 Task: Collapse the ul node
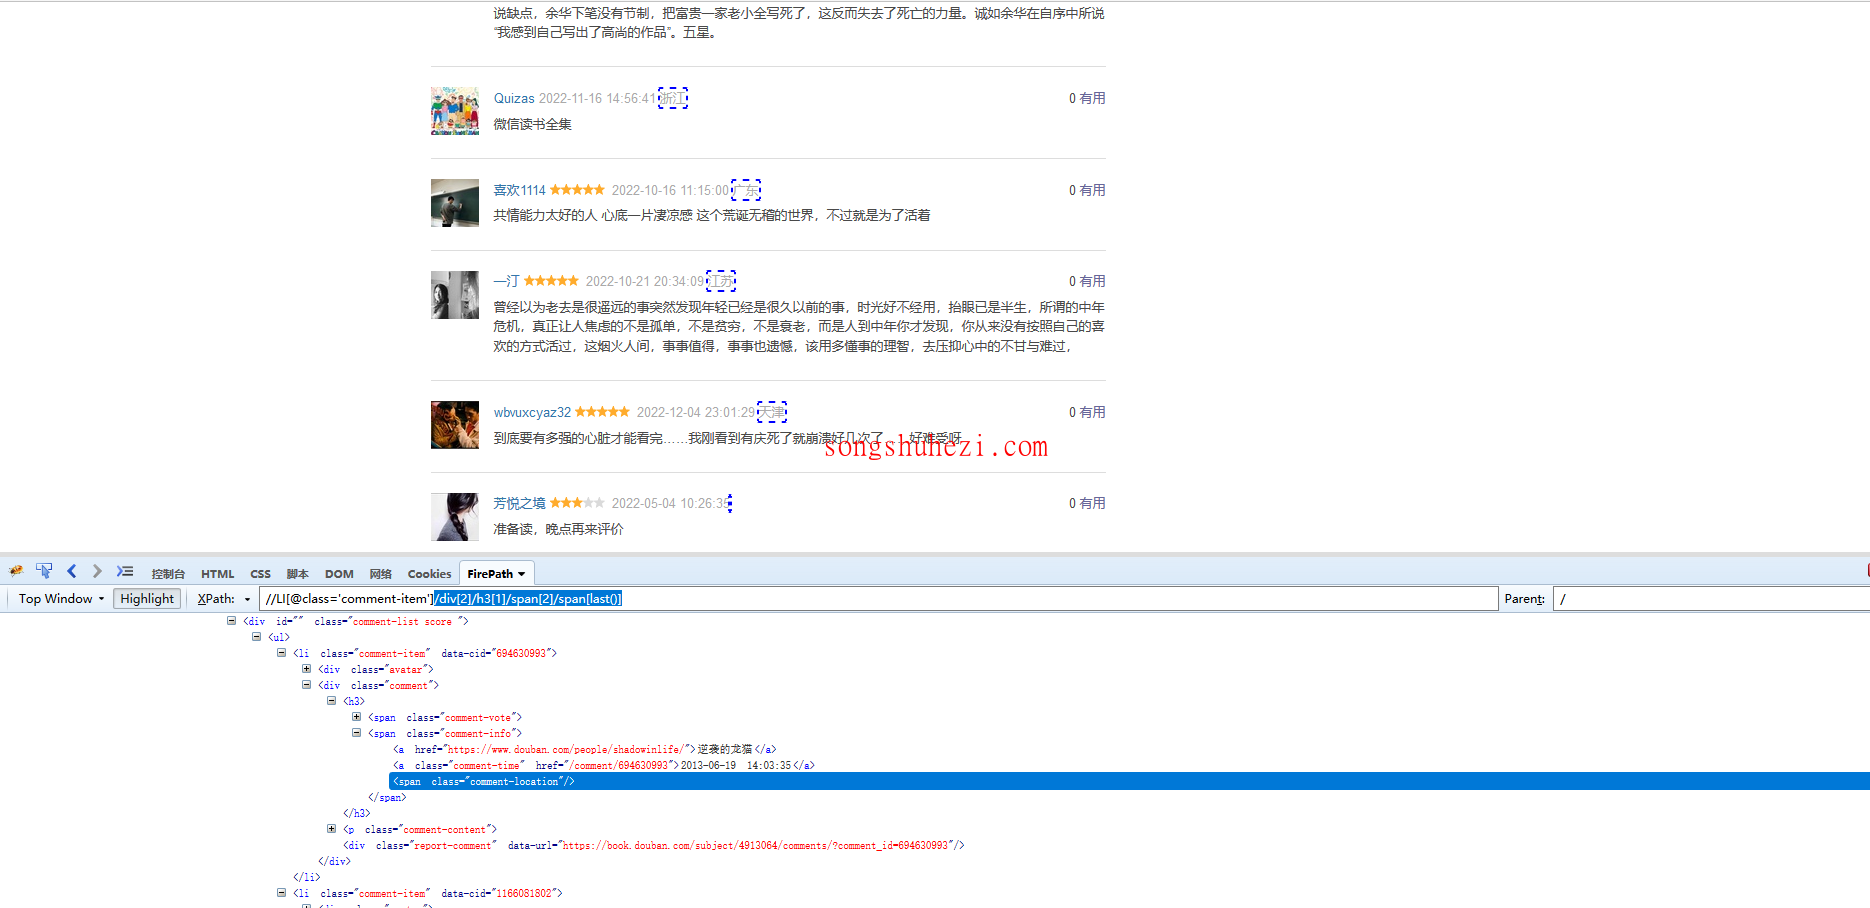[256, 637]
